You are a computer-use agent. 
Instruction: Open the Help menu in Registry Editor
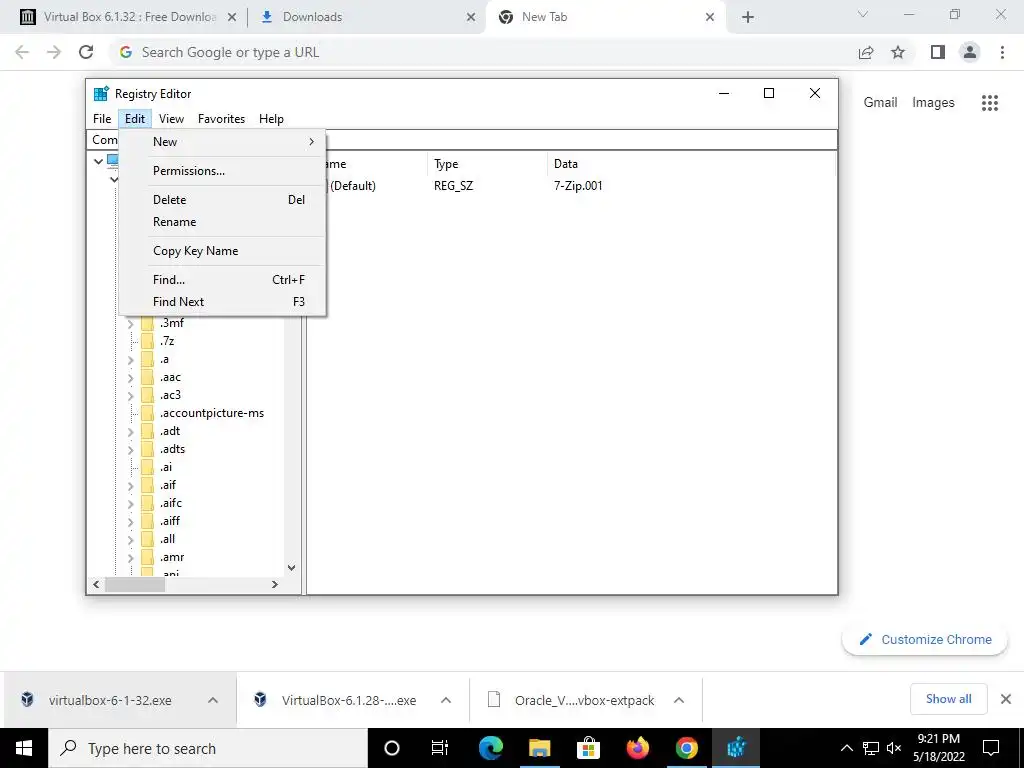[271, 119]
